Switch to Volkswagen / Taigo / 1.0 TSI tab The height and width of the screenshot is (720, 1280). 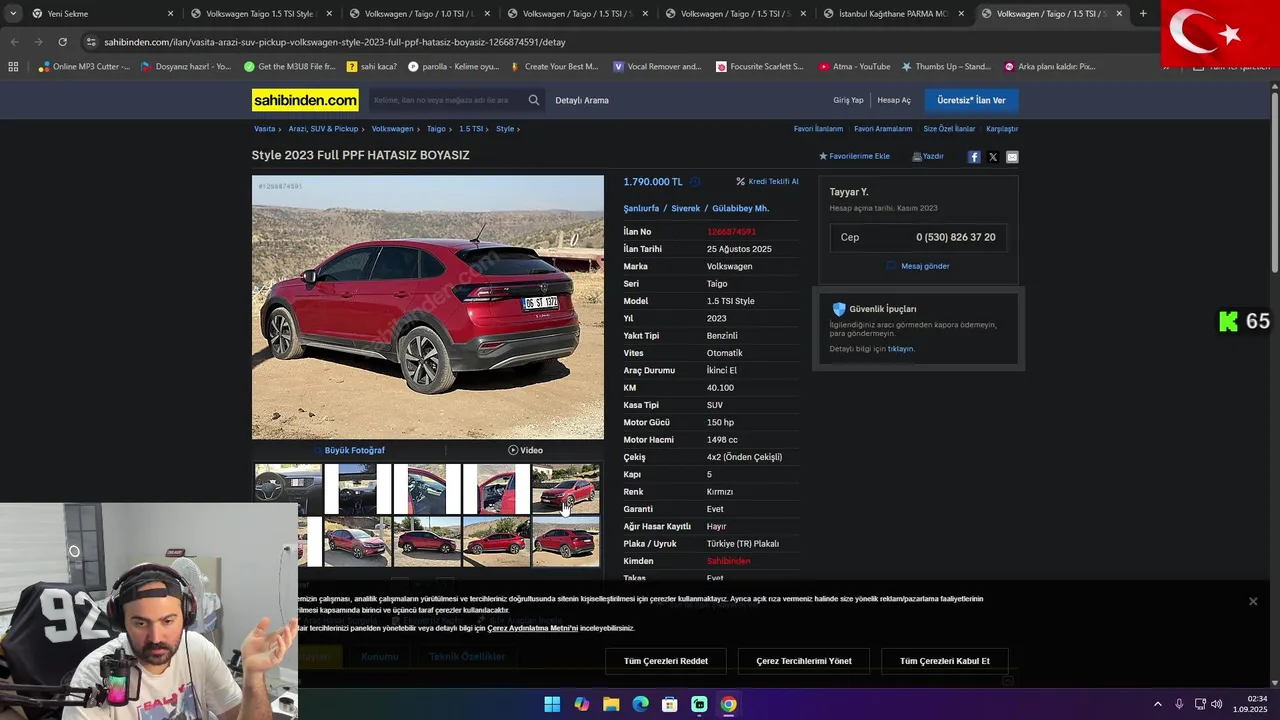pos(419,14)
